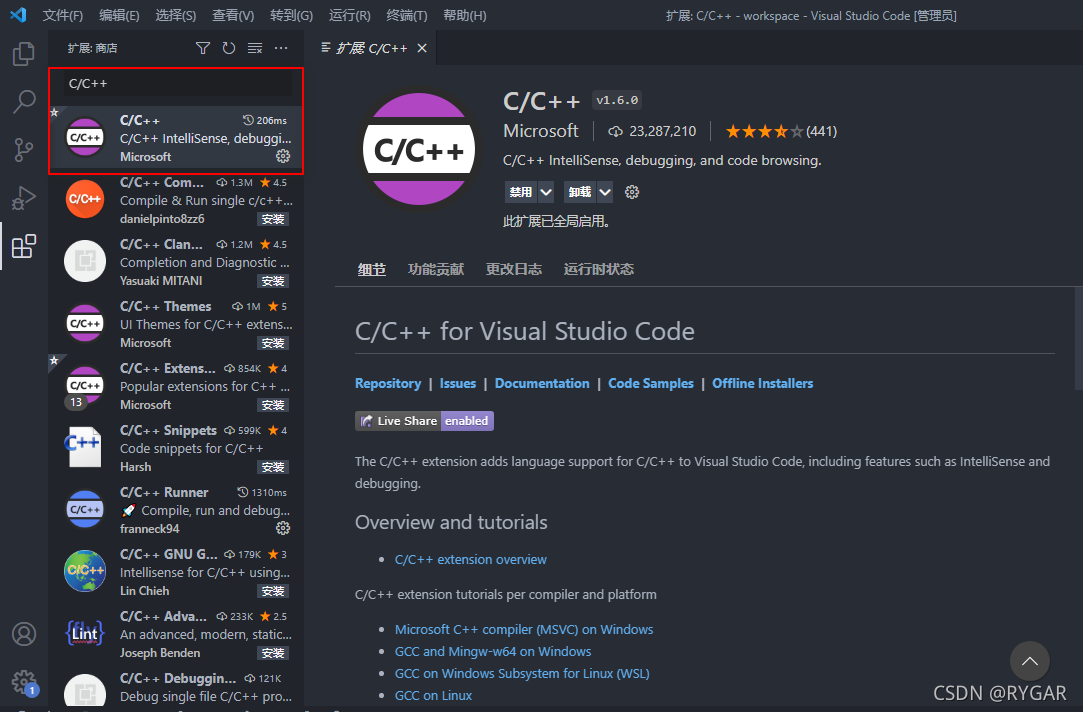
Task: Open the 运行(R) menu
Action: point(349,15)
